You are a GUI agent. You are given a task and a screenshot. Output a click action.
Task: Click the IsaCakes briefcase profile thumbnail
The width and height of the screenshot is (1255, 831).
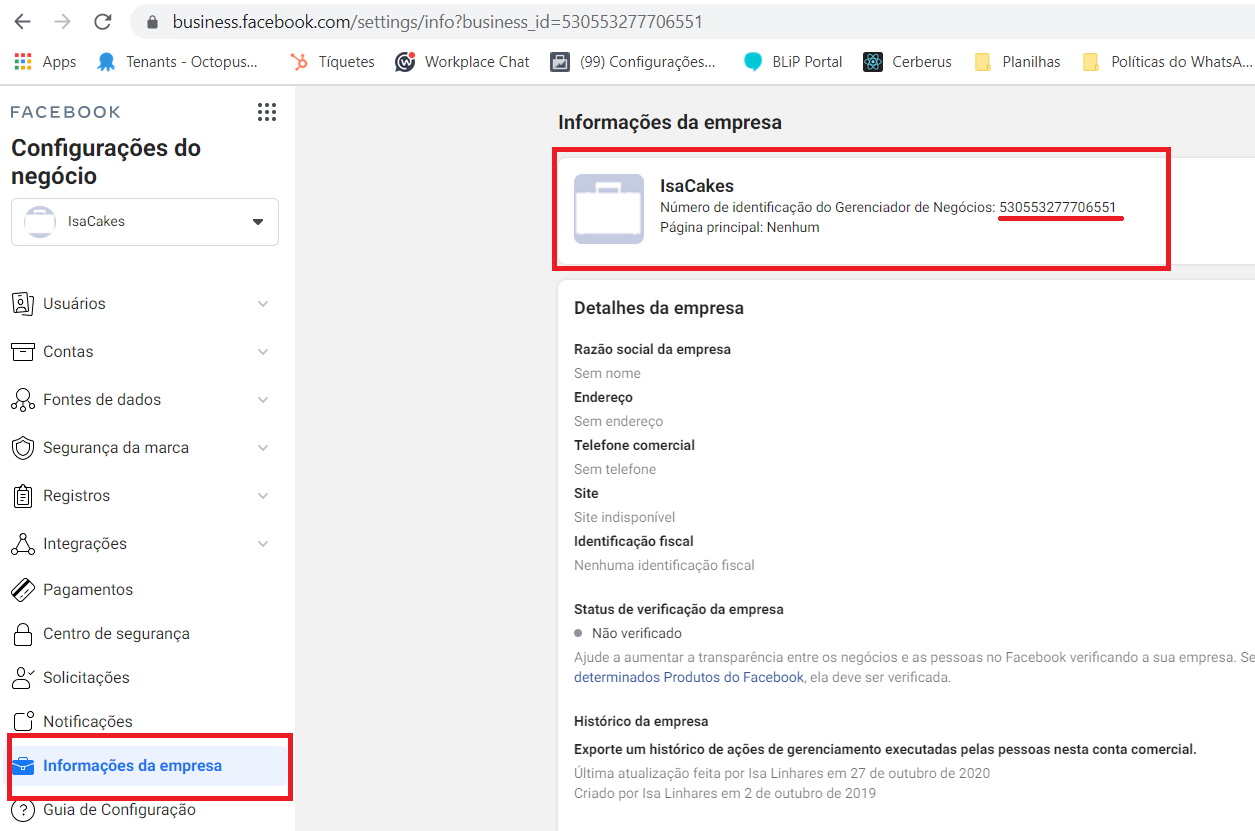609,209
